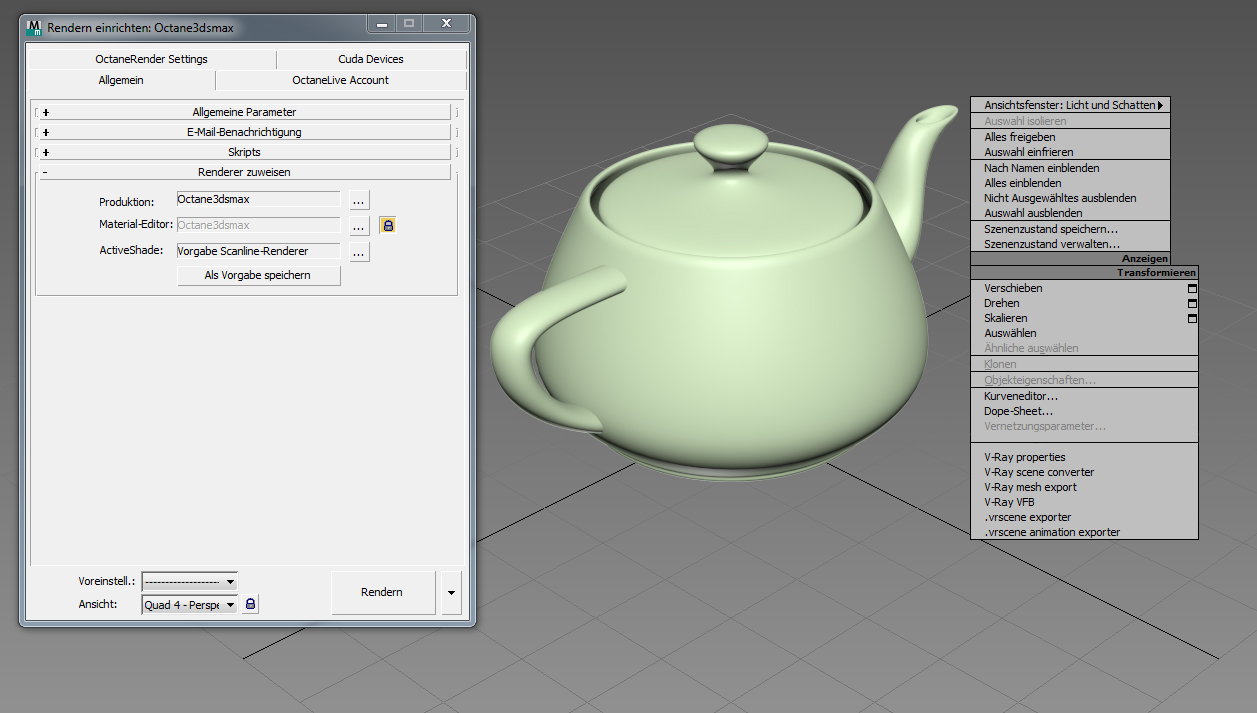Open Skalieren transform settings box icon
Viewport: 1257px width, 713px height.
tap(1192, 318)
